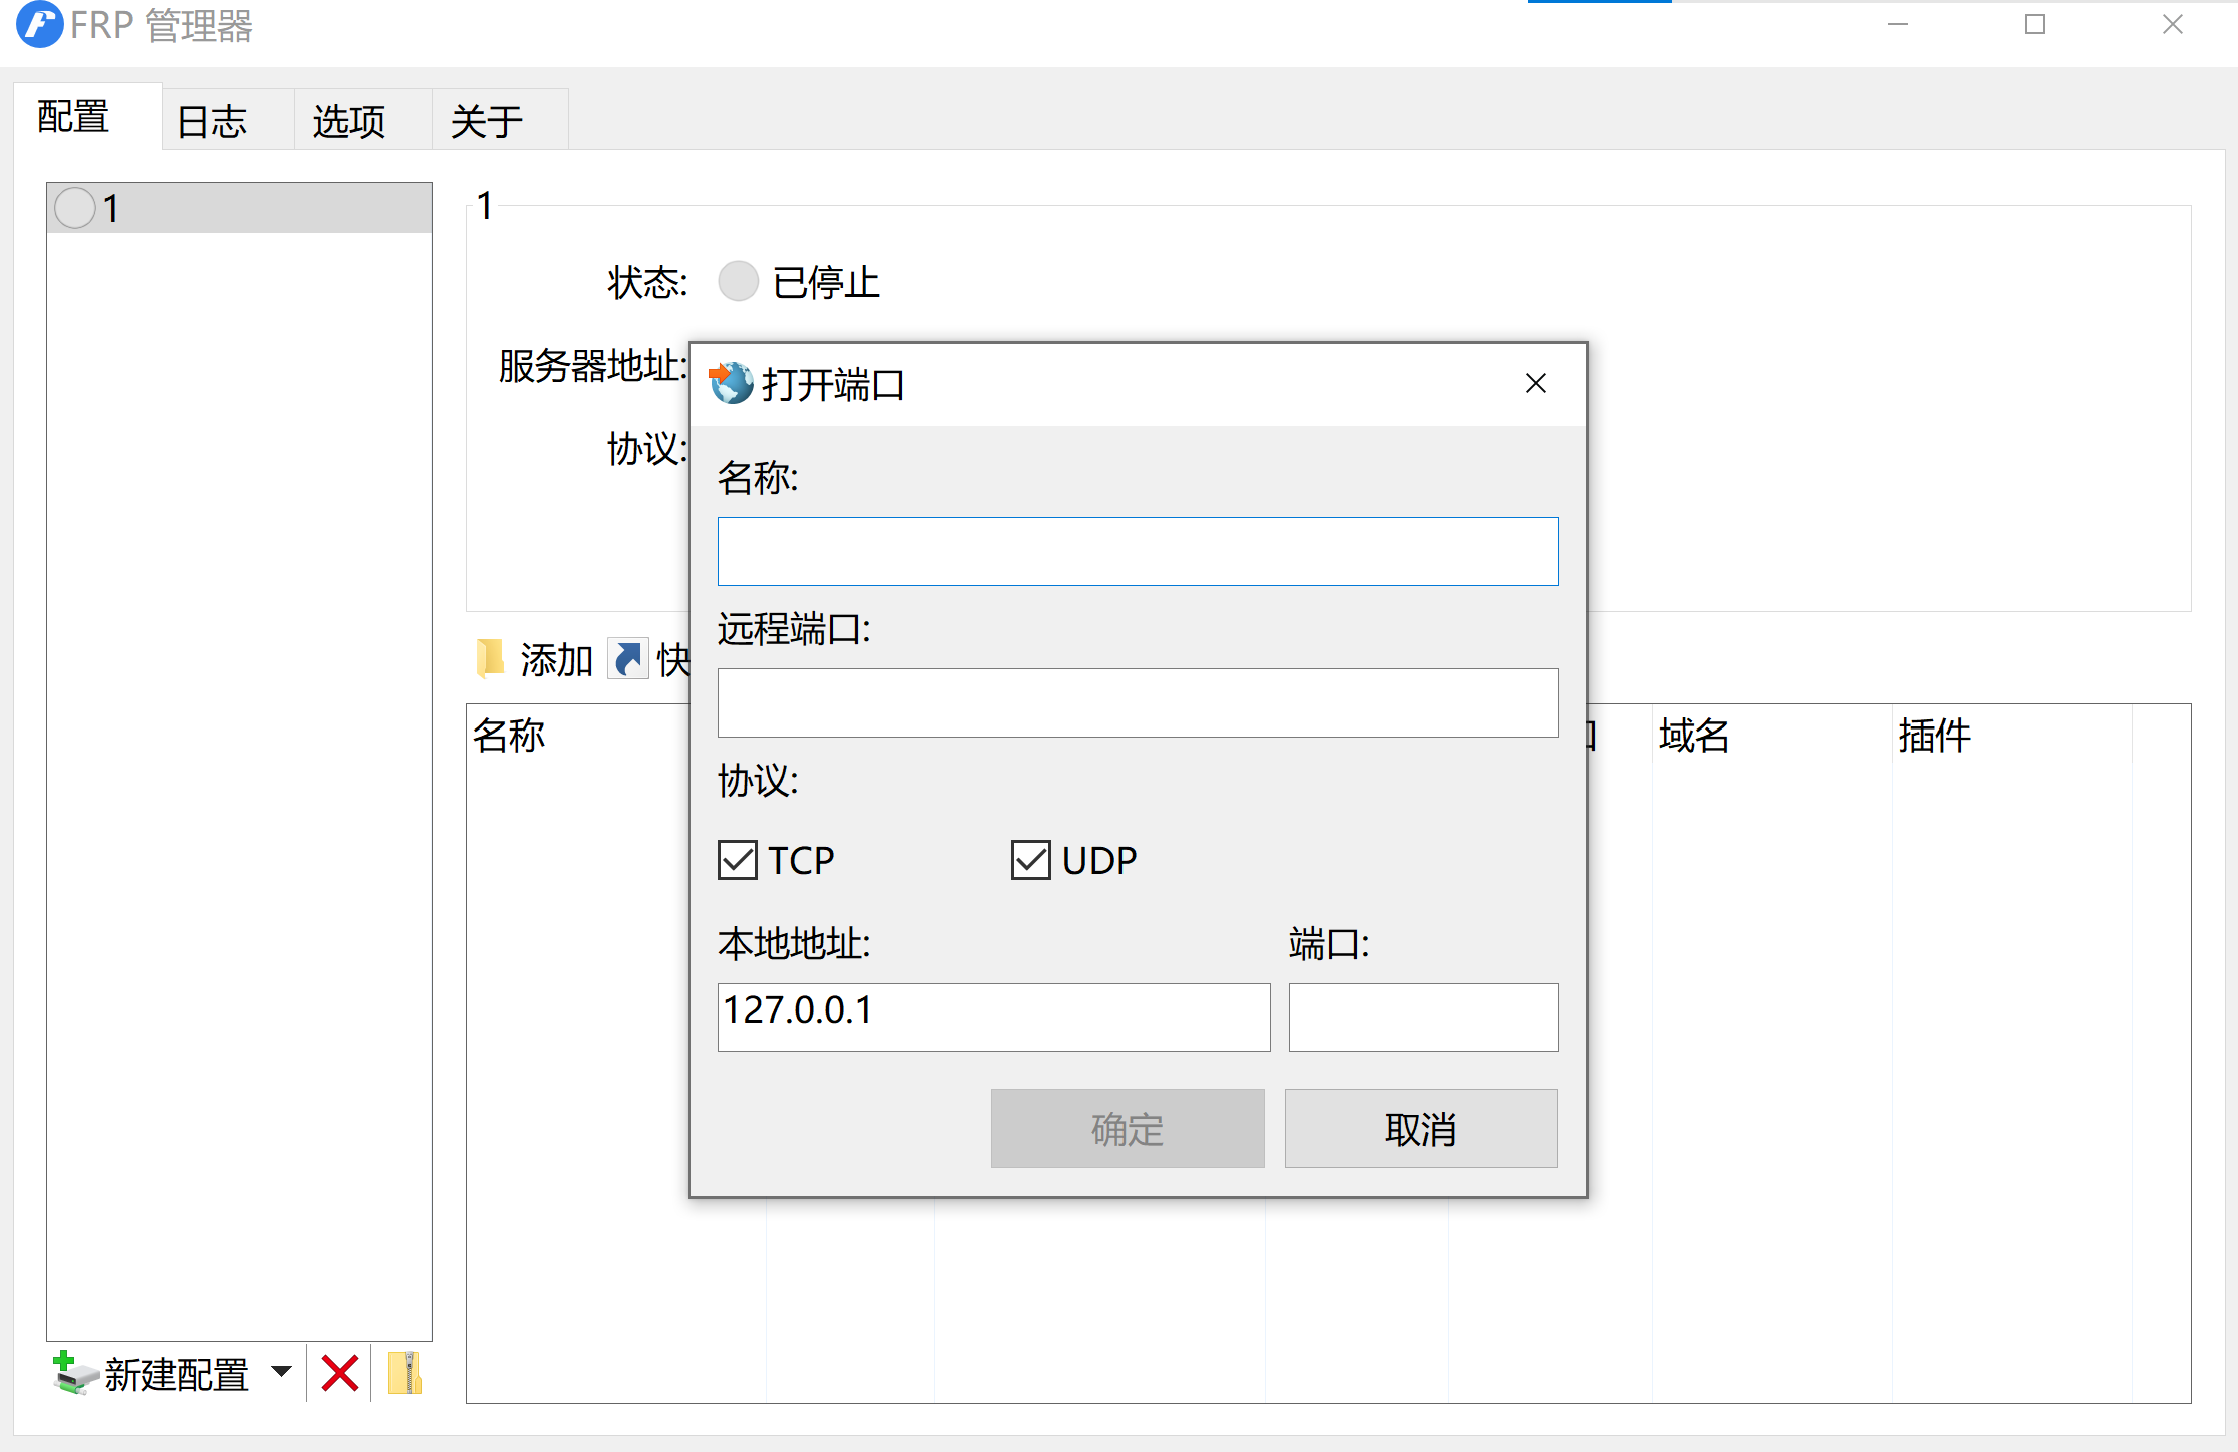Screen dimensions: 2238x1452
Task: Uncheck the TCP protocol checkbox
Action: click(x=738, y=860)
